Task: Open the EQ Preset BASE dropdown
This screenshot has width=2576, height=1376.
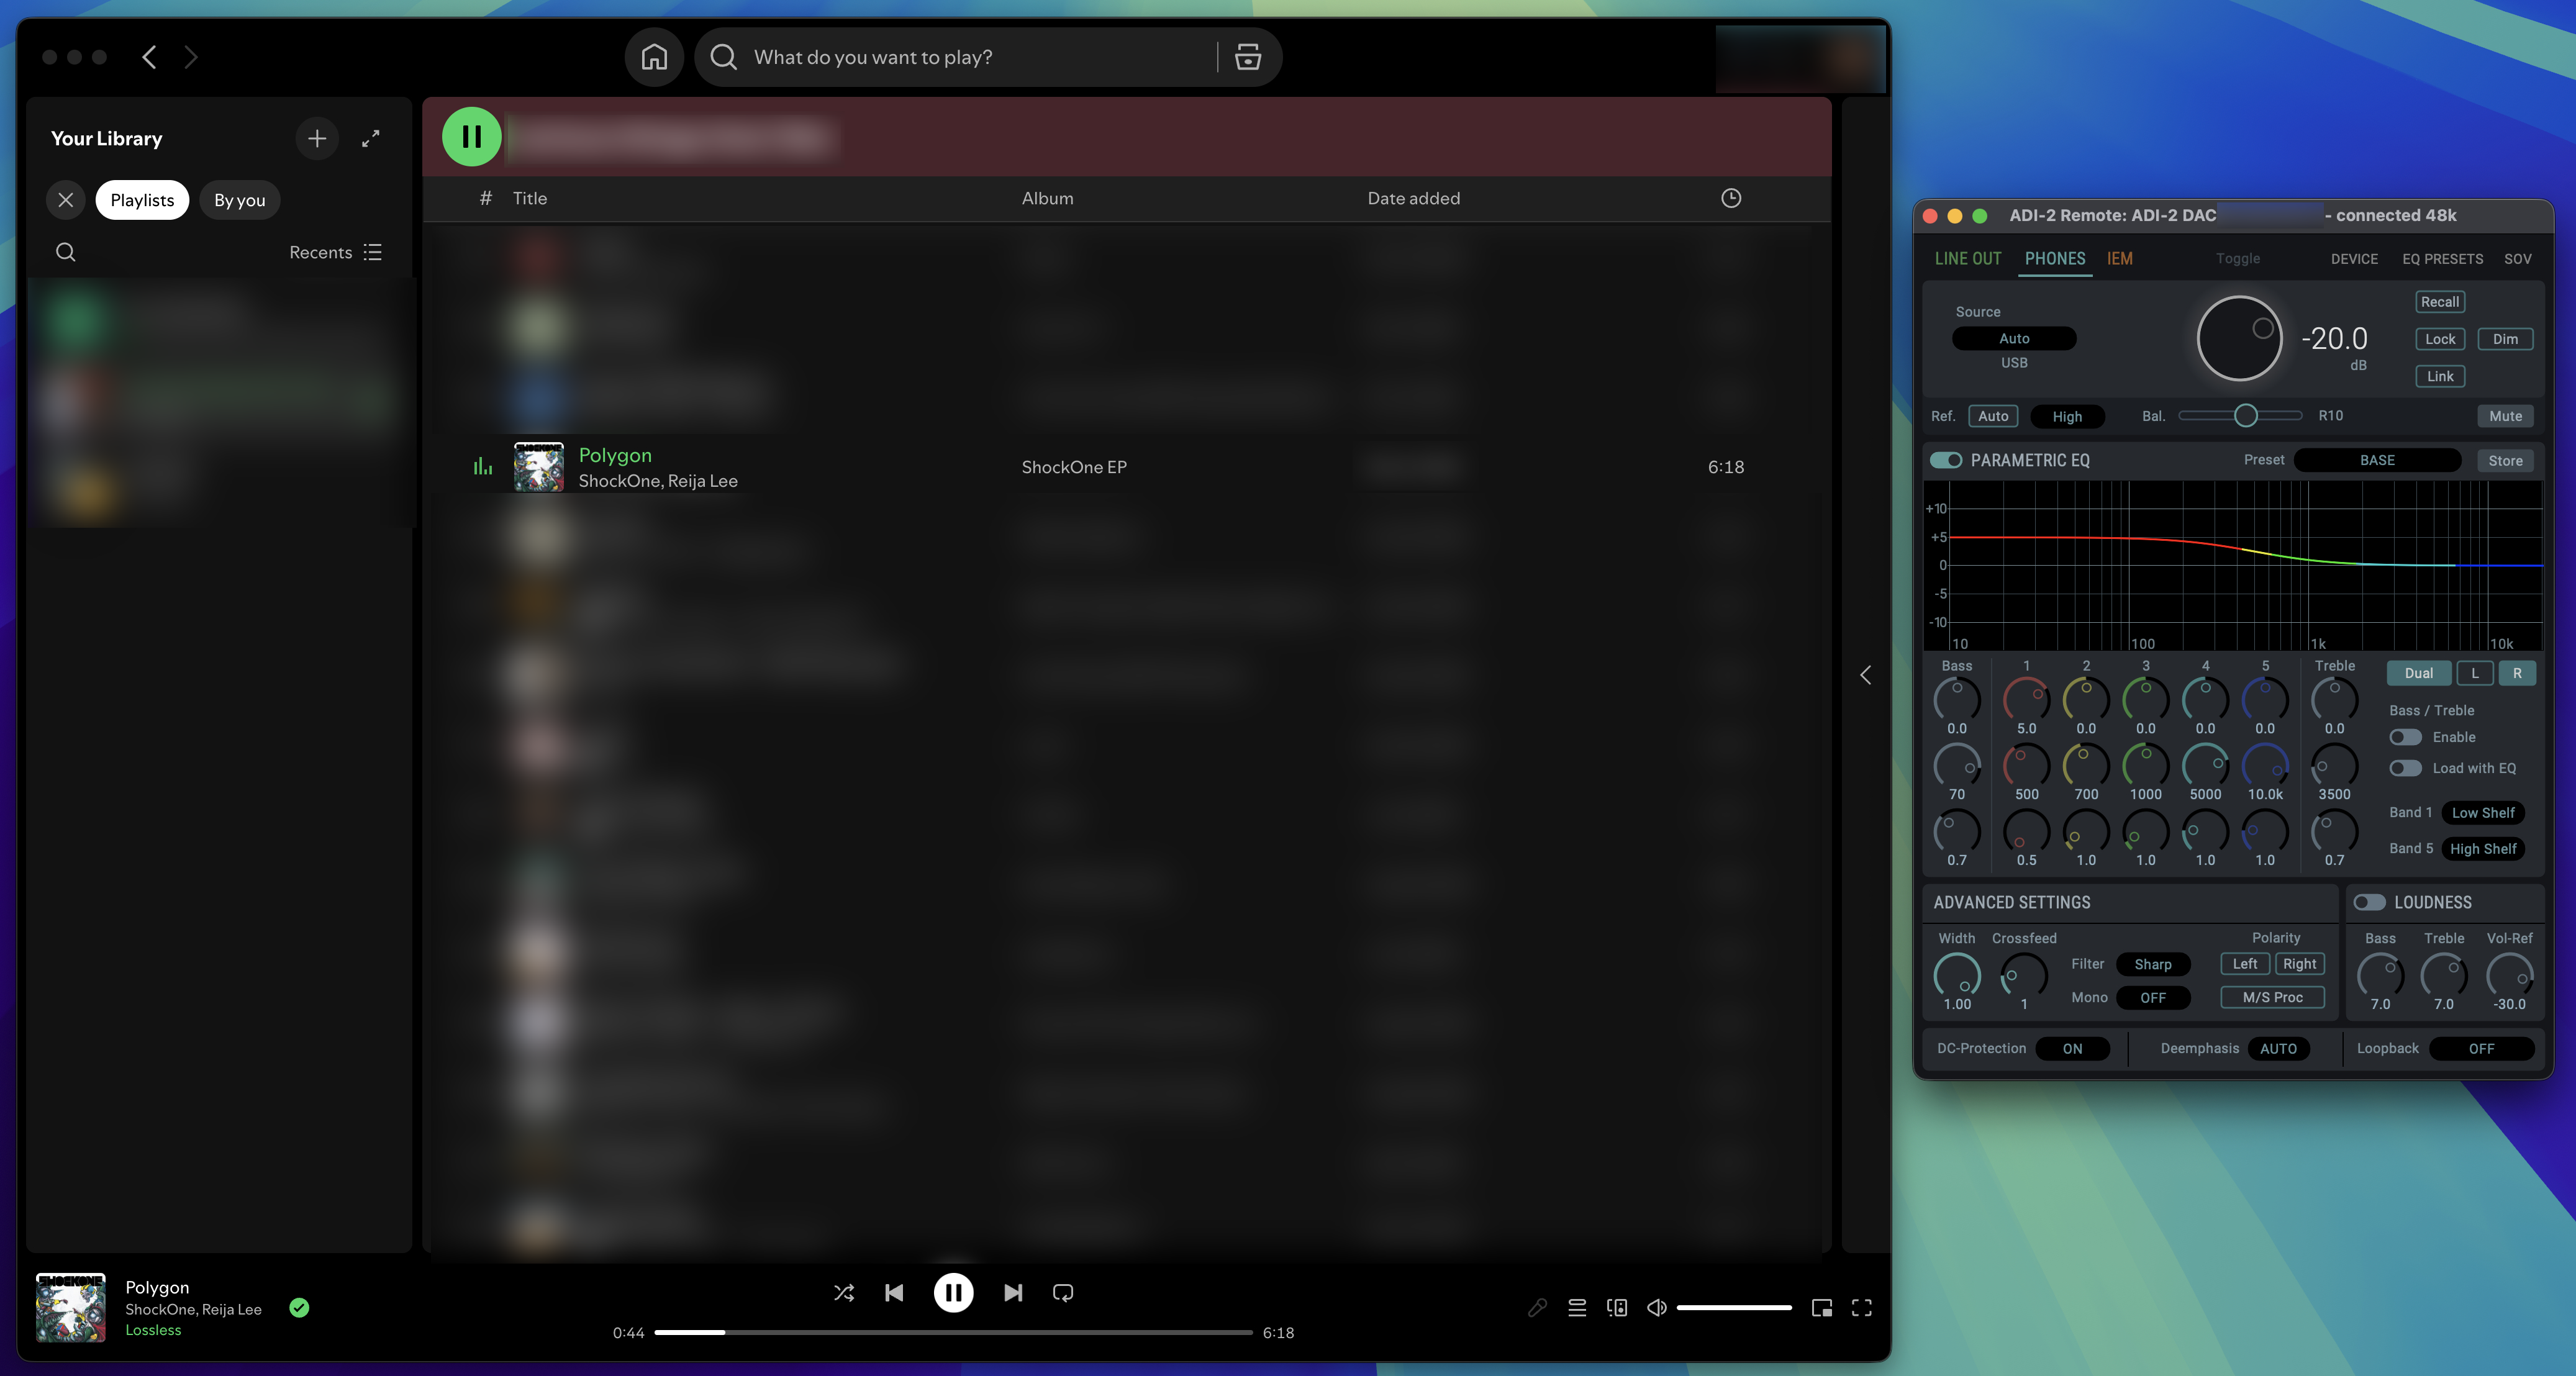Action: (x=2376, y=460)
